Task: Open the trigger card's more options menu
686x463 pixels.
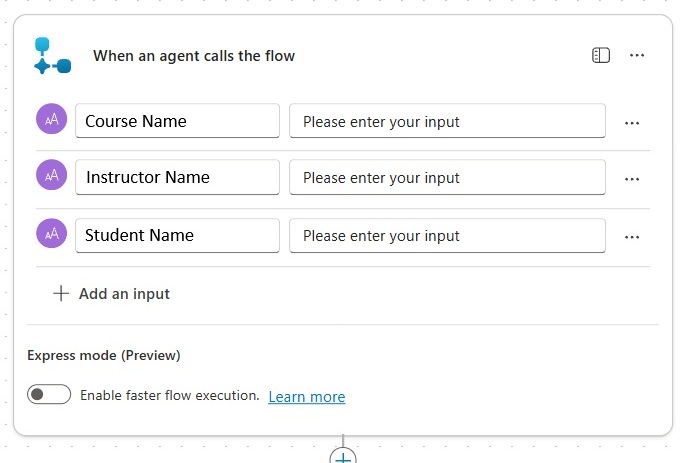Action: tap(637, 56)
